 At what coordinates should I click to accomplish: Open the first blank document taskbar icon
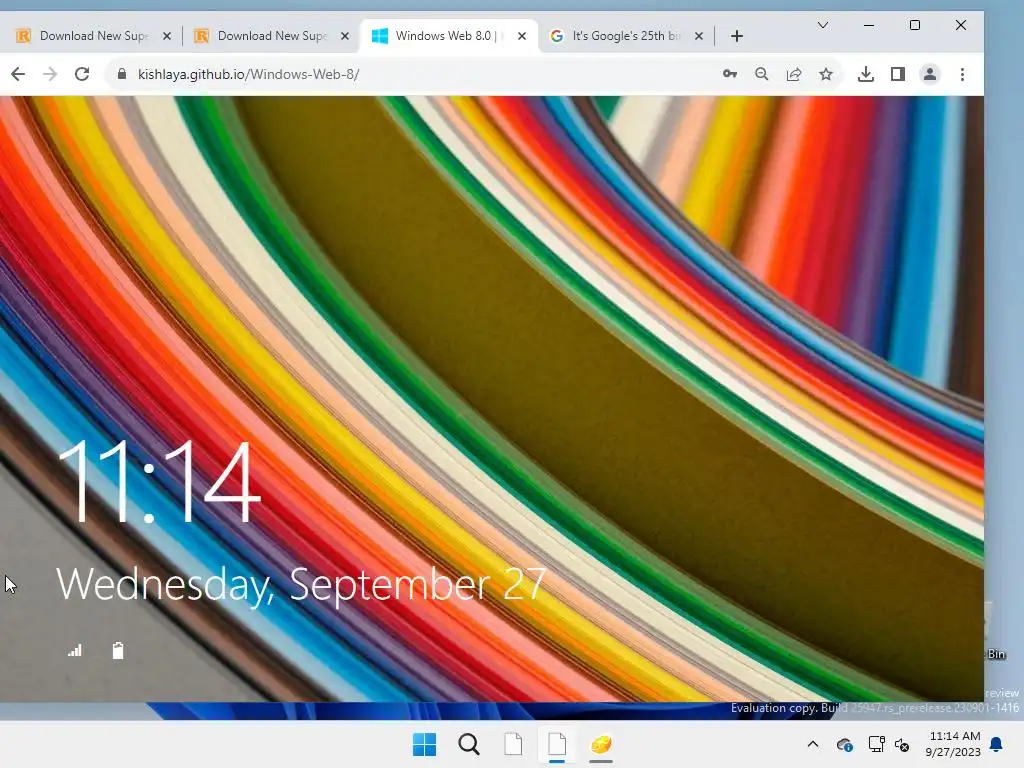click(x=513, y=744)
